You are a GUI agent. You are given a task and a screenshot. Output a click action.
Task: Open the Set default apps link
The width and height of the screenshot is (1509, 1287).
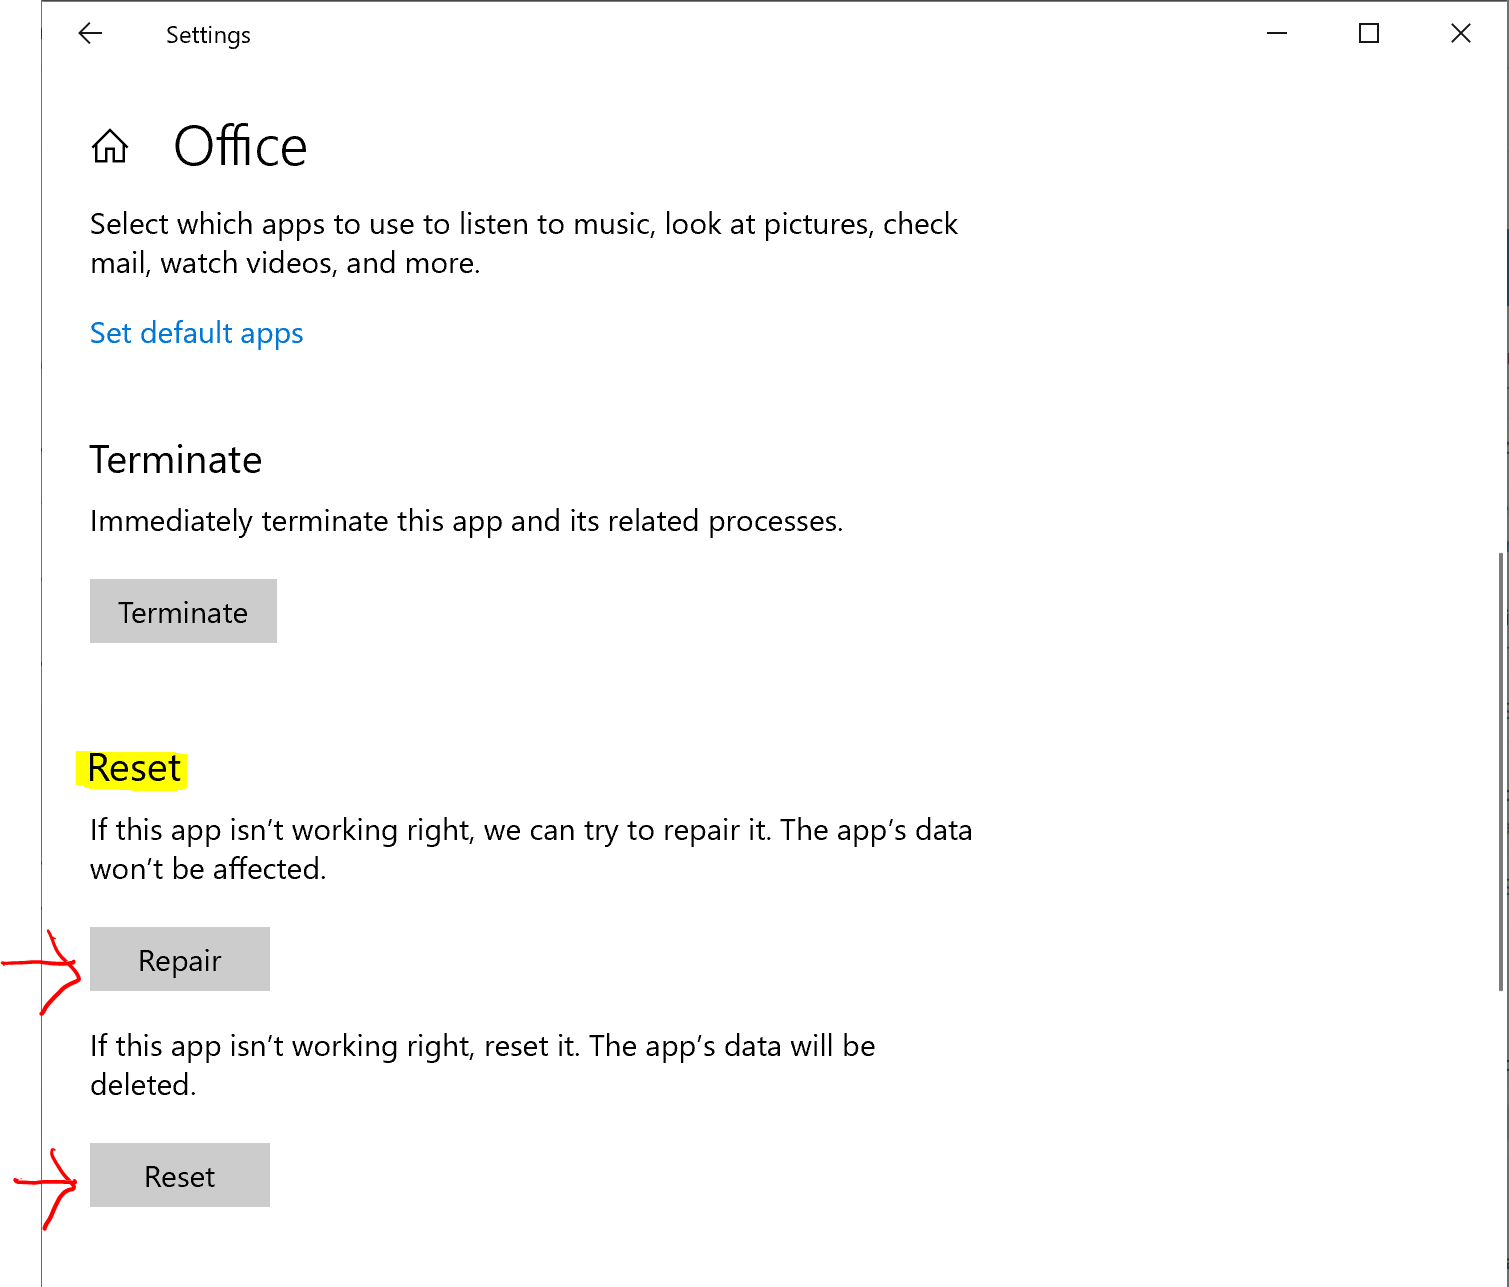click(x=196, y=333)
